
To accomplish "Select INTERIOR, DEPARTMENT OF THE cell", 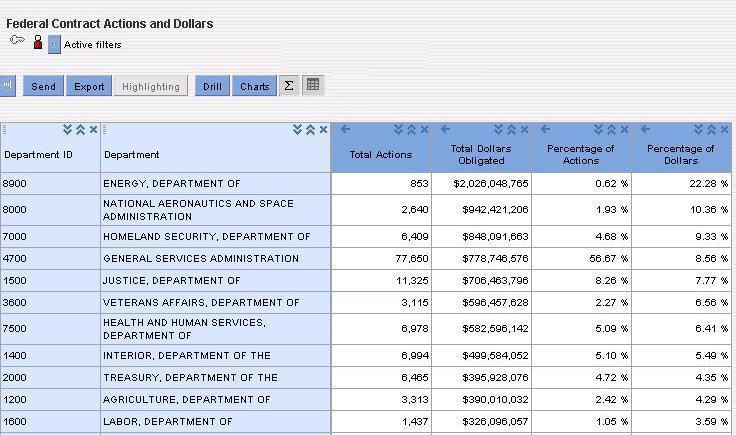I will [215, 356].
